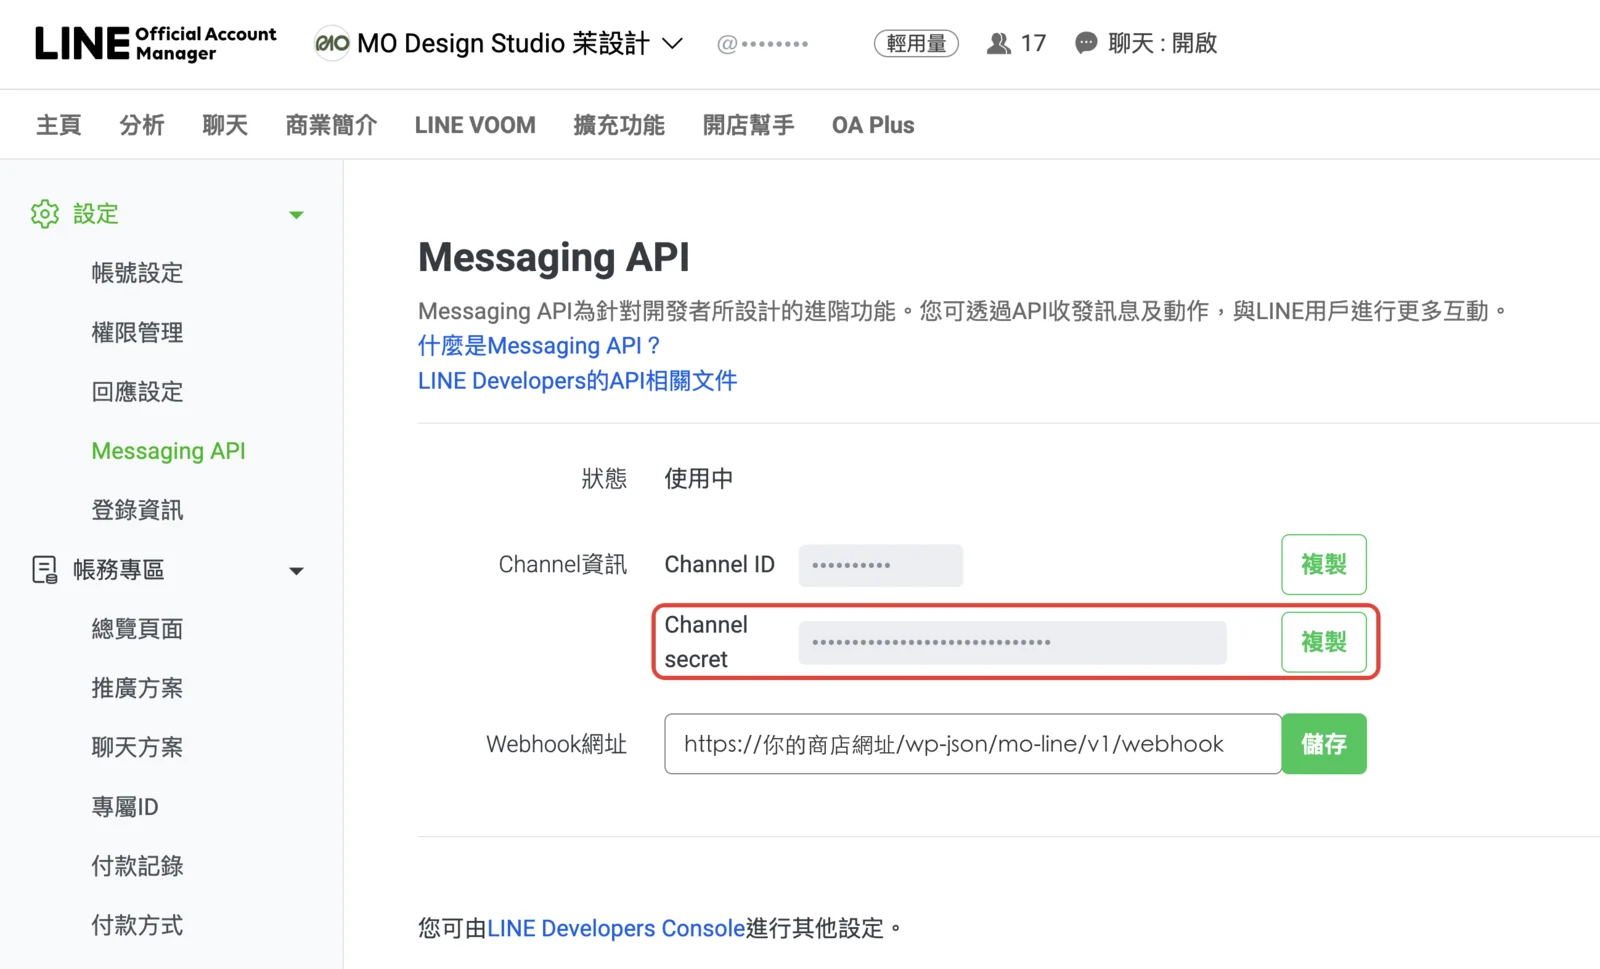Image resolution: width=1600 pixels, height=969 pixels.
Task: Collapse the 帳務專區 section arrow
Action: click(296, 571)
